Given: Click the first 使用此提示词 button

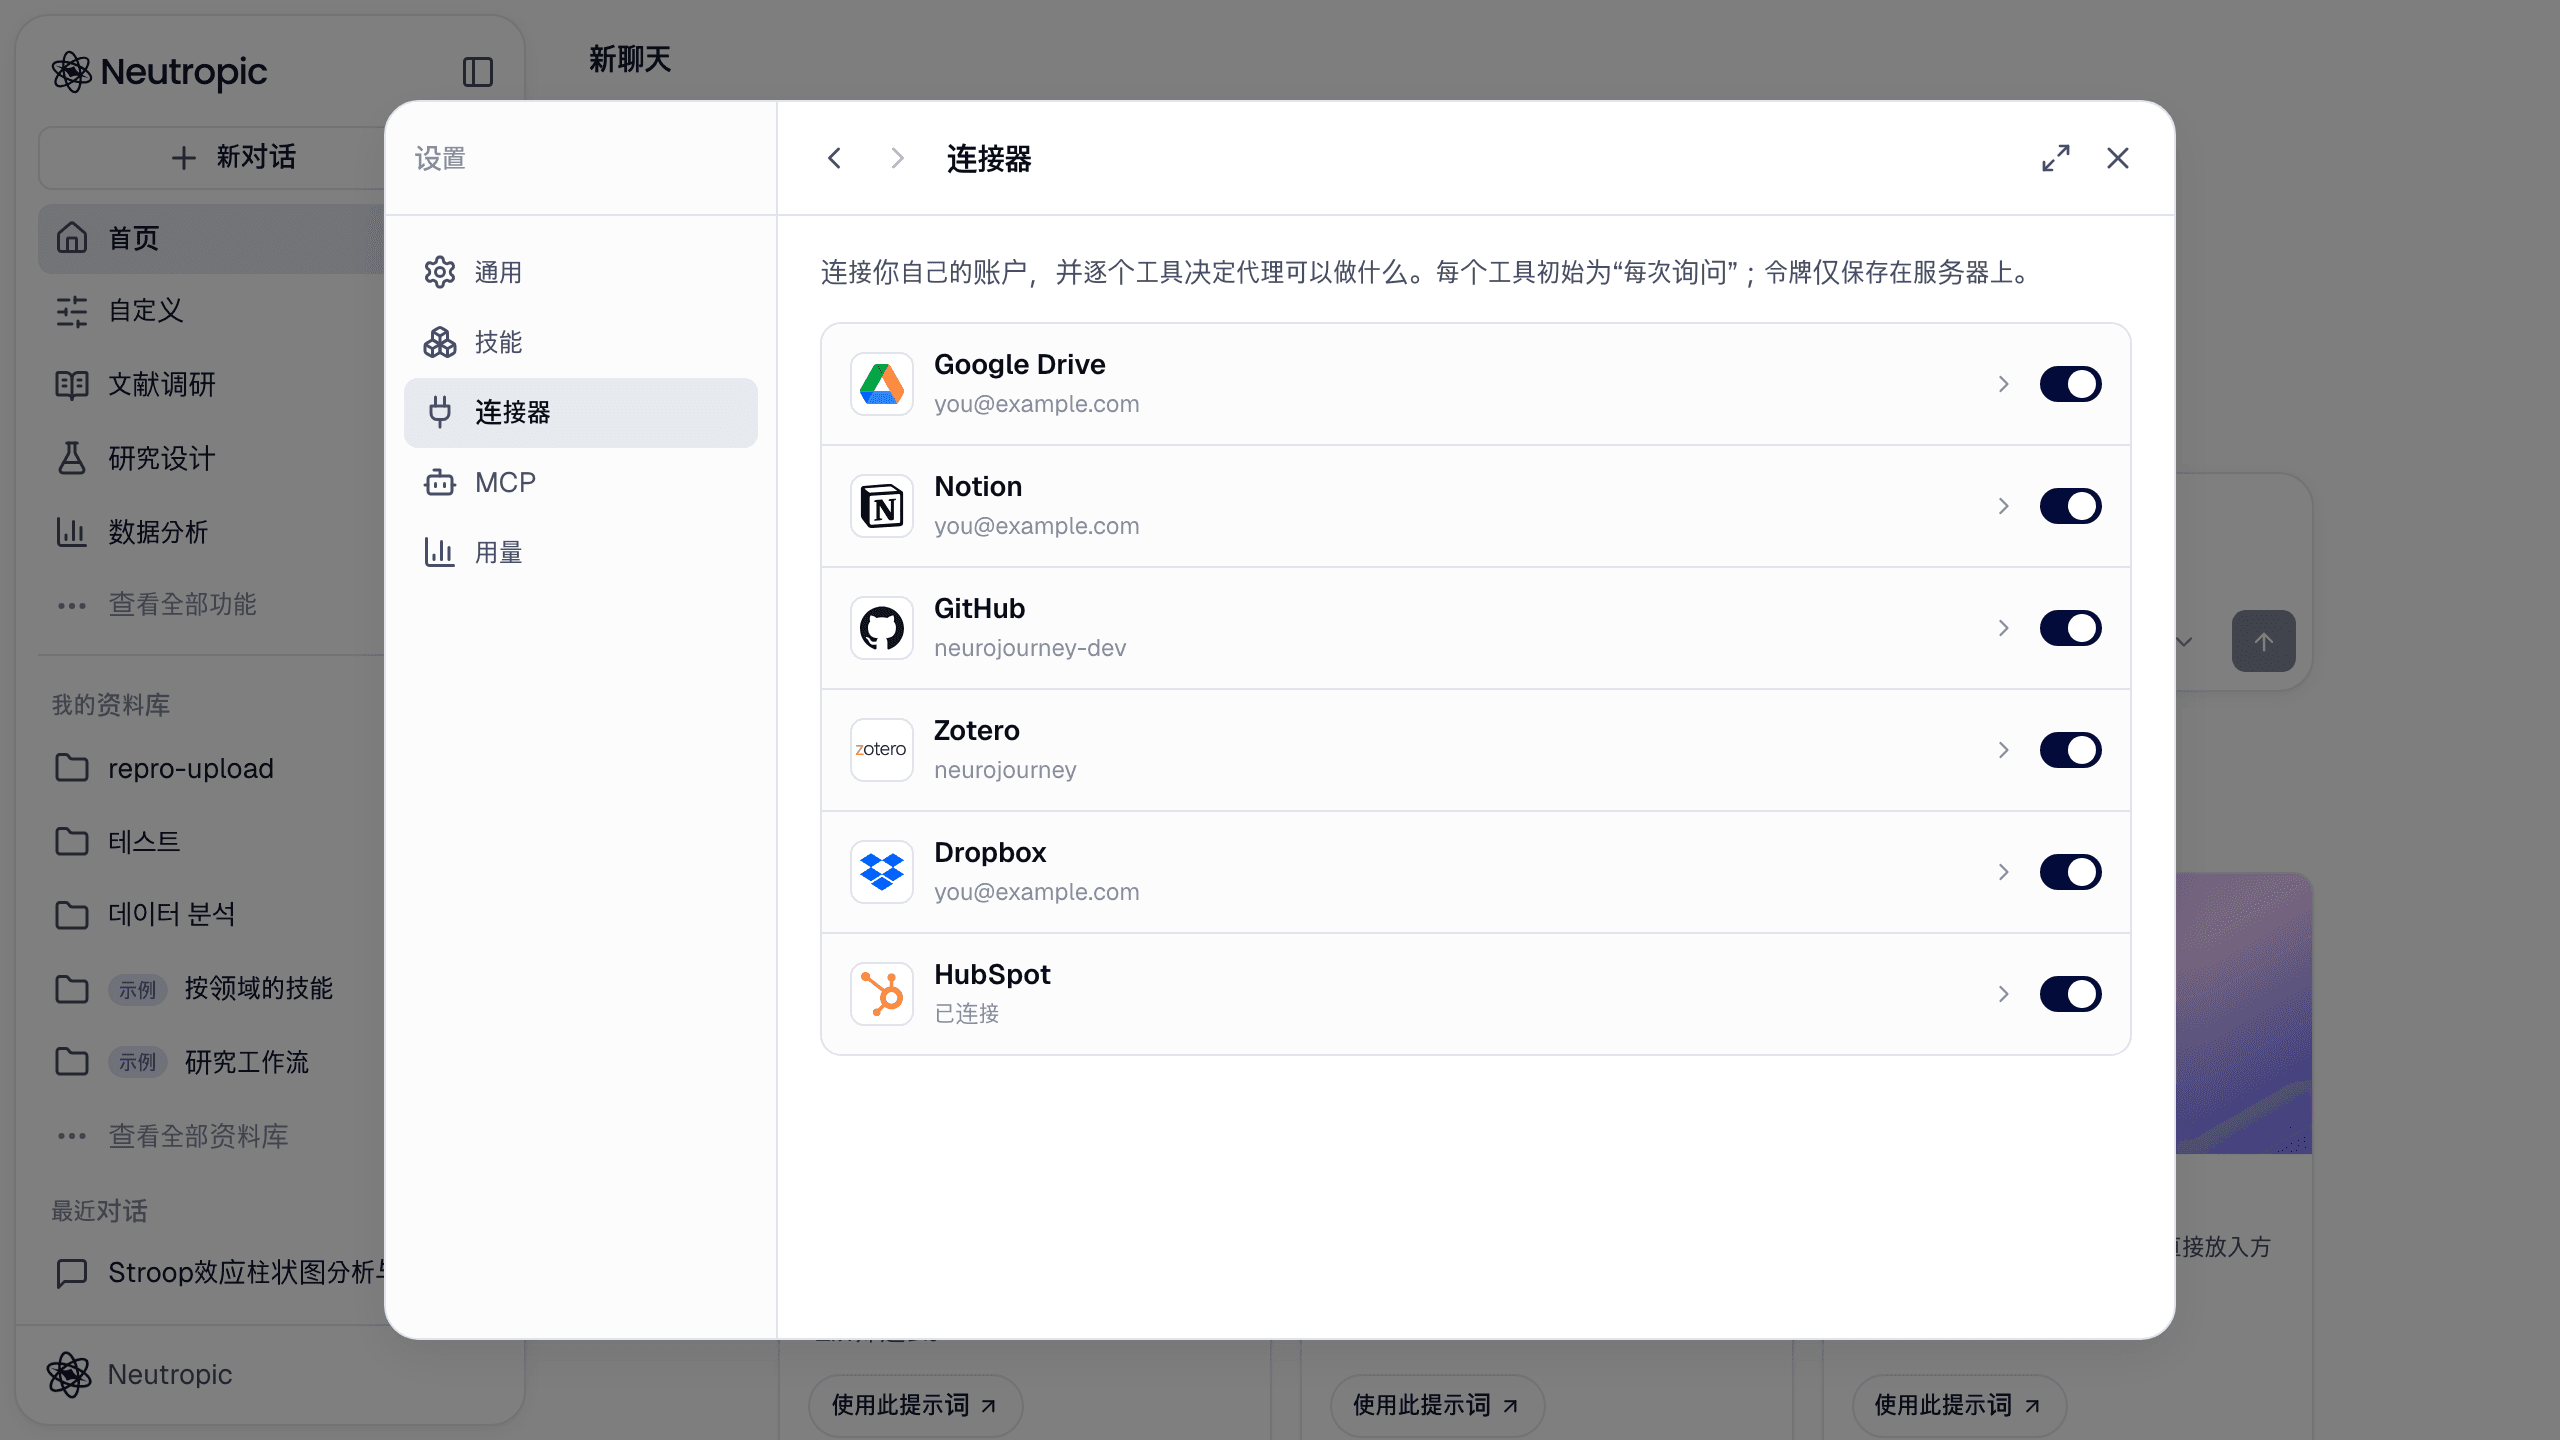Looking at the screenshot, I should [x=915, y=1405].
